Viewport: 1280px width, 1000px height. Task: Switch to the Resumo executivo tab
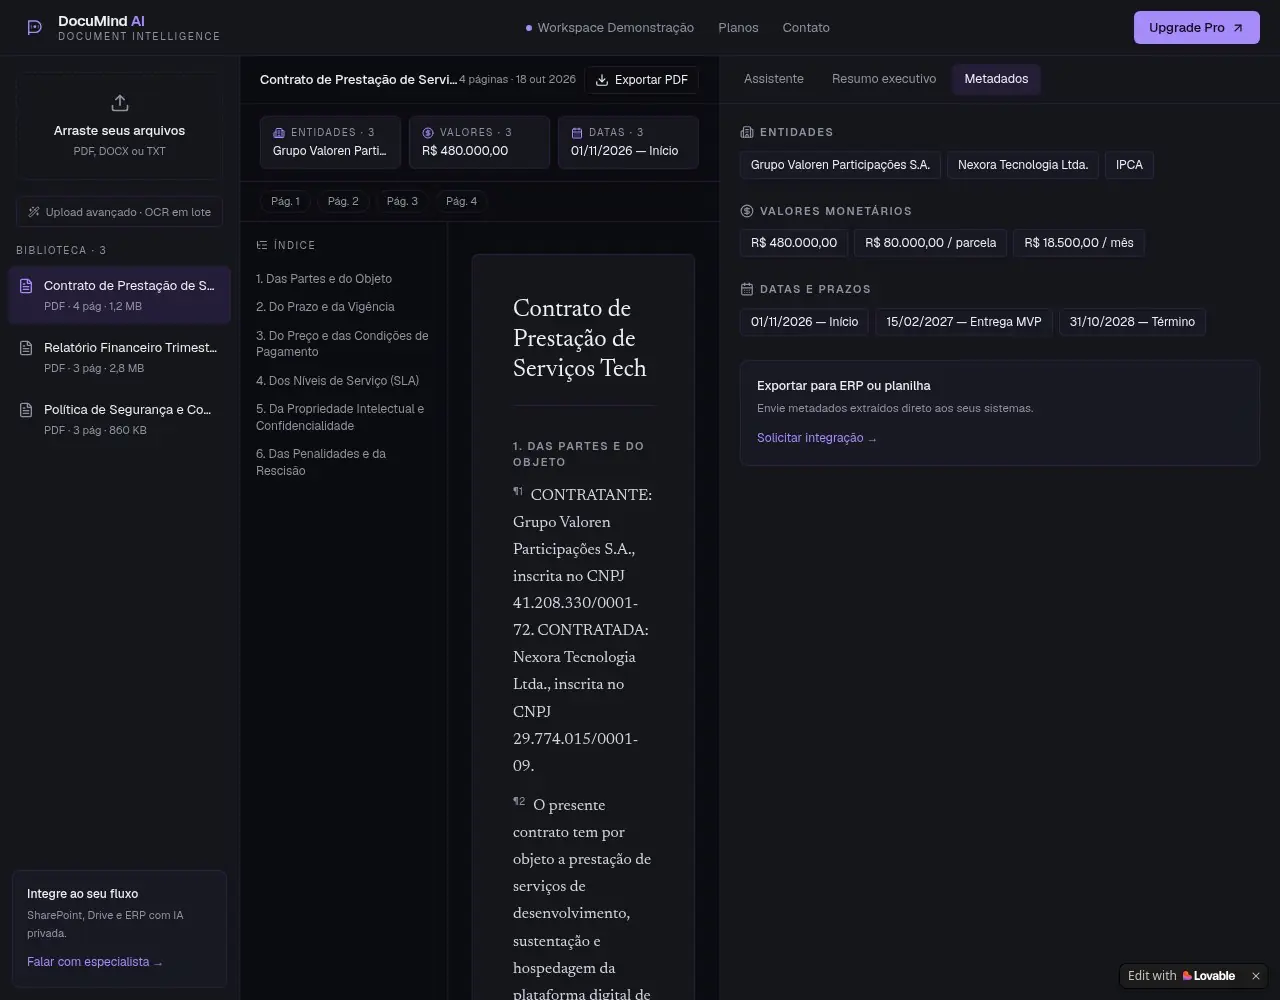(884, 79)
